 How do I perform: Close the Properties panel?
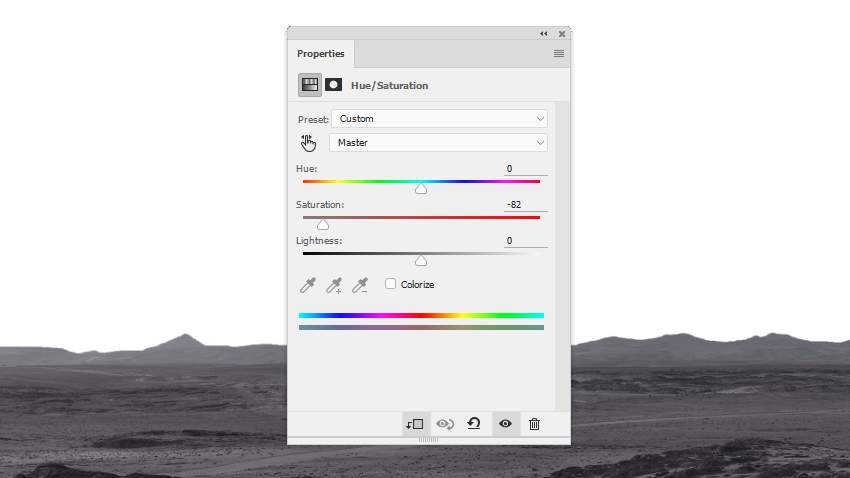562,34
